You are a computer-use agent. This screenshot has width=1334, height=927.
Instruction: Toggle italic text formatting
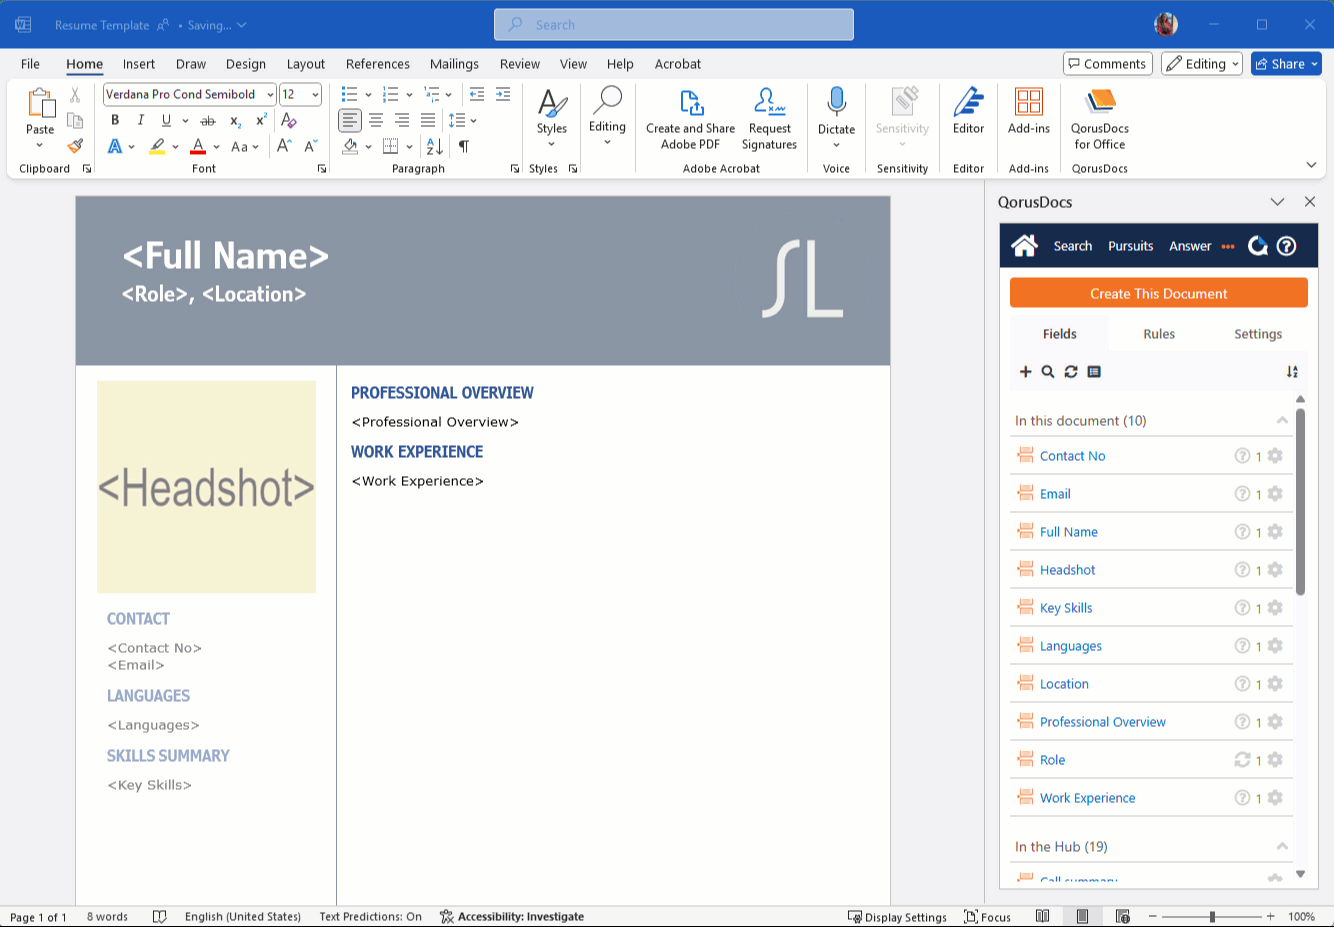tap(140, 120)
